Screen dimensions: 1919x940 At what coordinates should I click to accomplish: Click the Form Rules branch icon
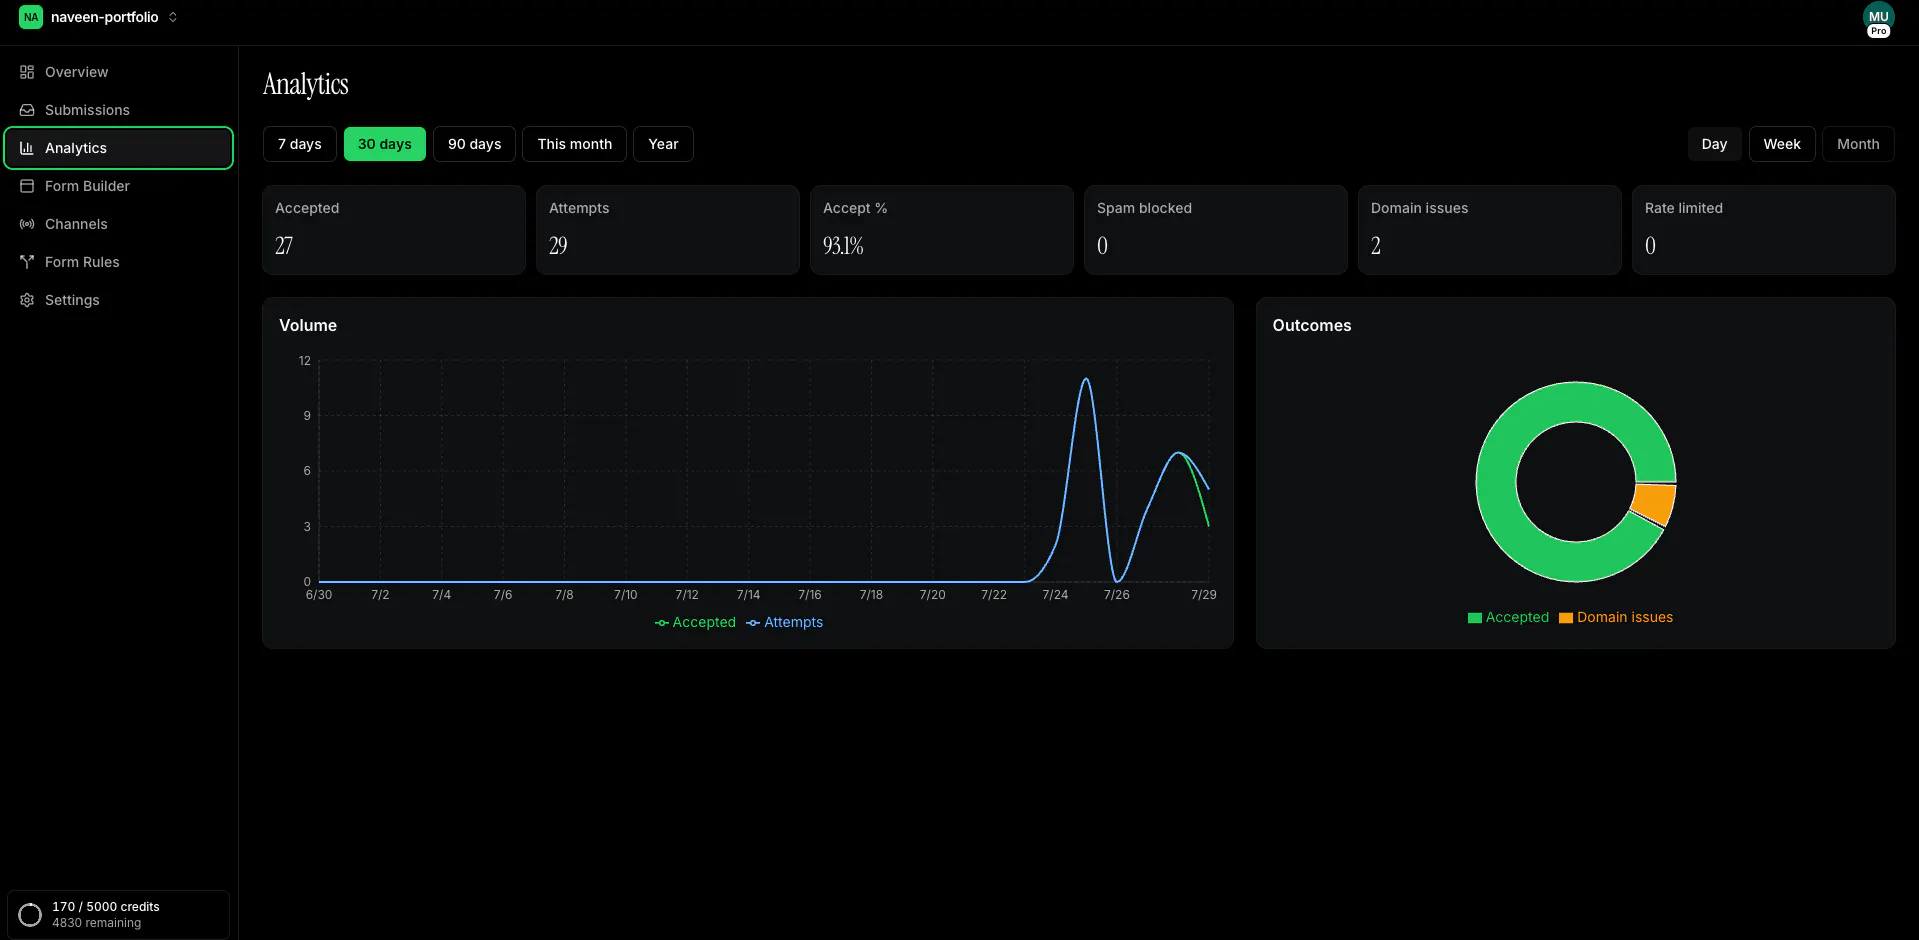(27, 262)
